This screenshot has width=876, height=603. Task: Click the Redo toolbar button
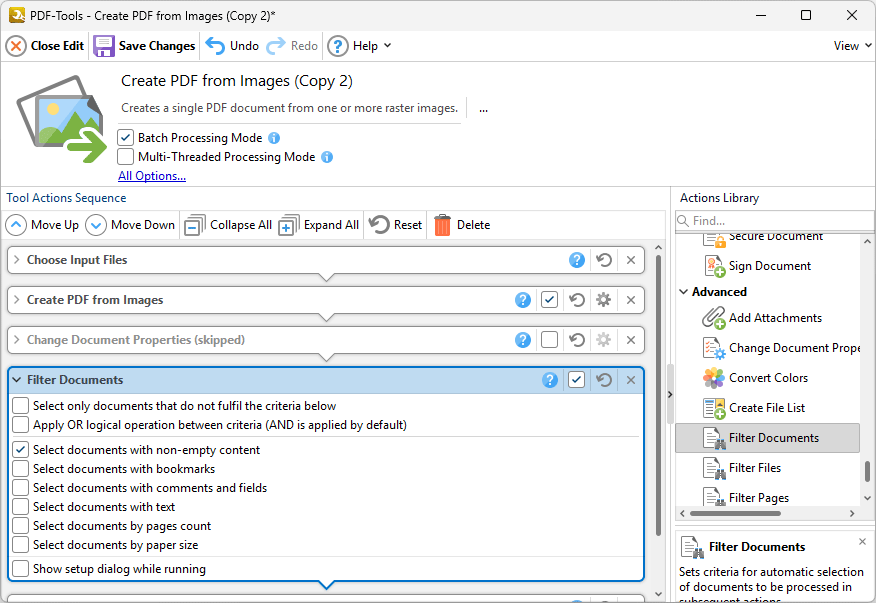point(292,46)
